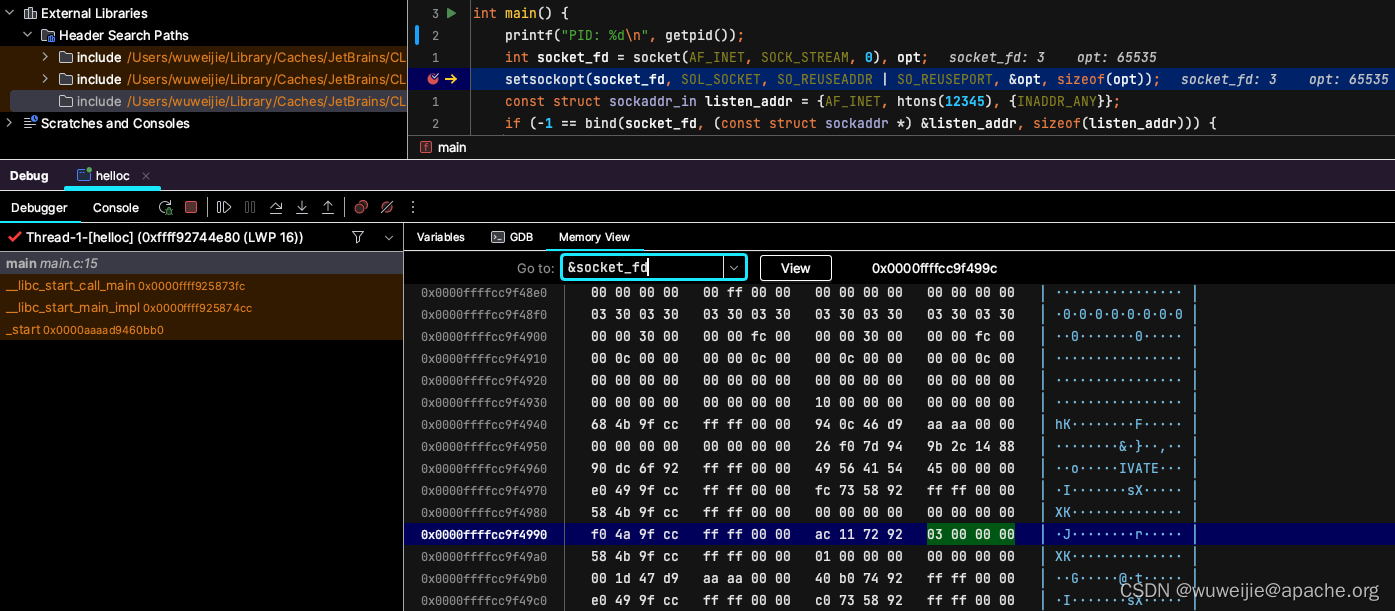This screenshot has width=1395, height=611.
Task: Expand Scratches and Consoles
Action: 10,123
